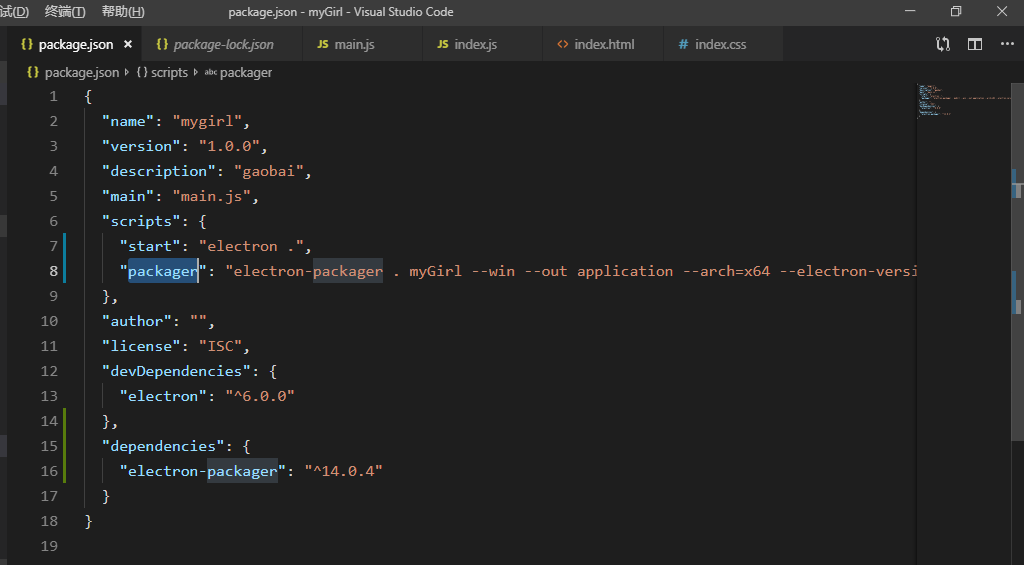1024x565 pixels.
Task: Click the "devDependencies" key
Action: click(176, 371)
